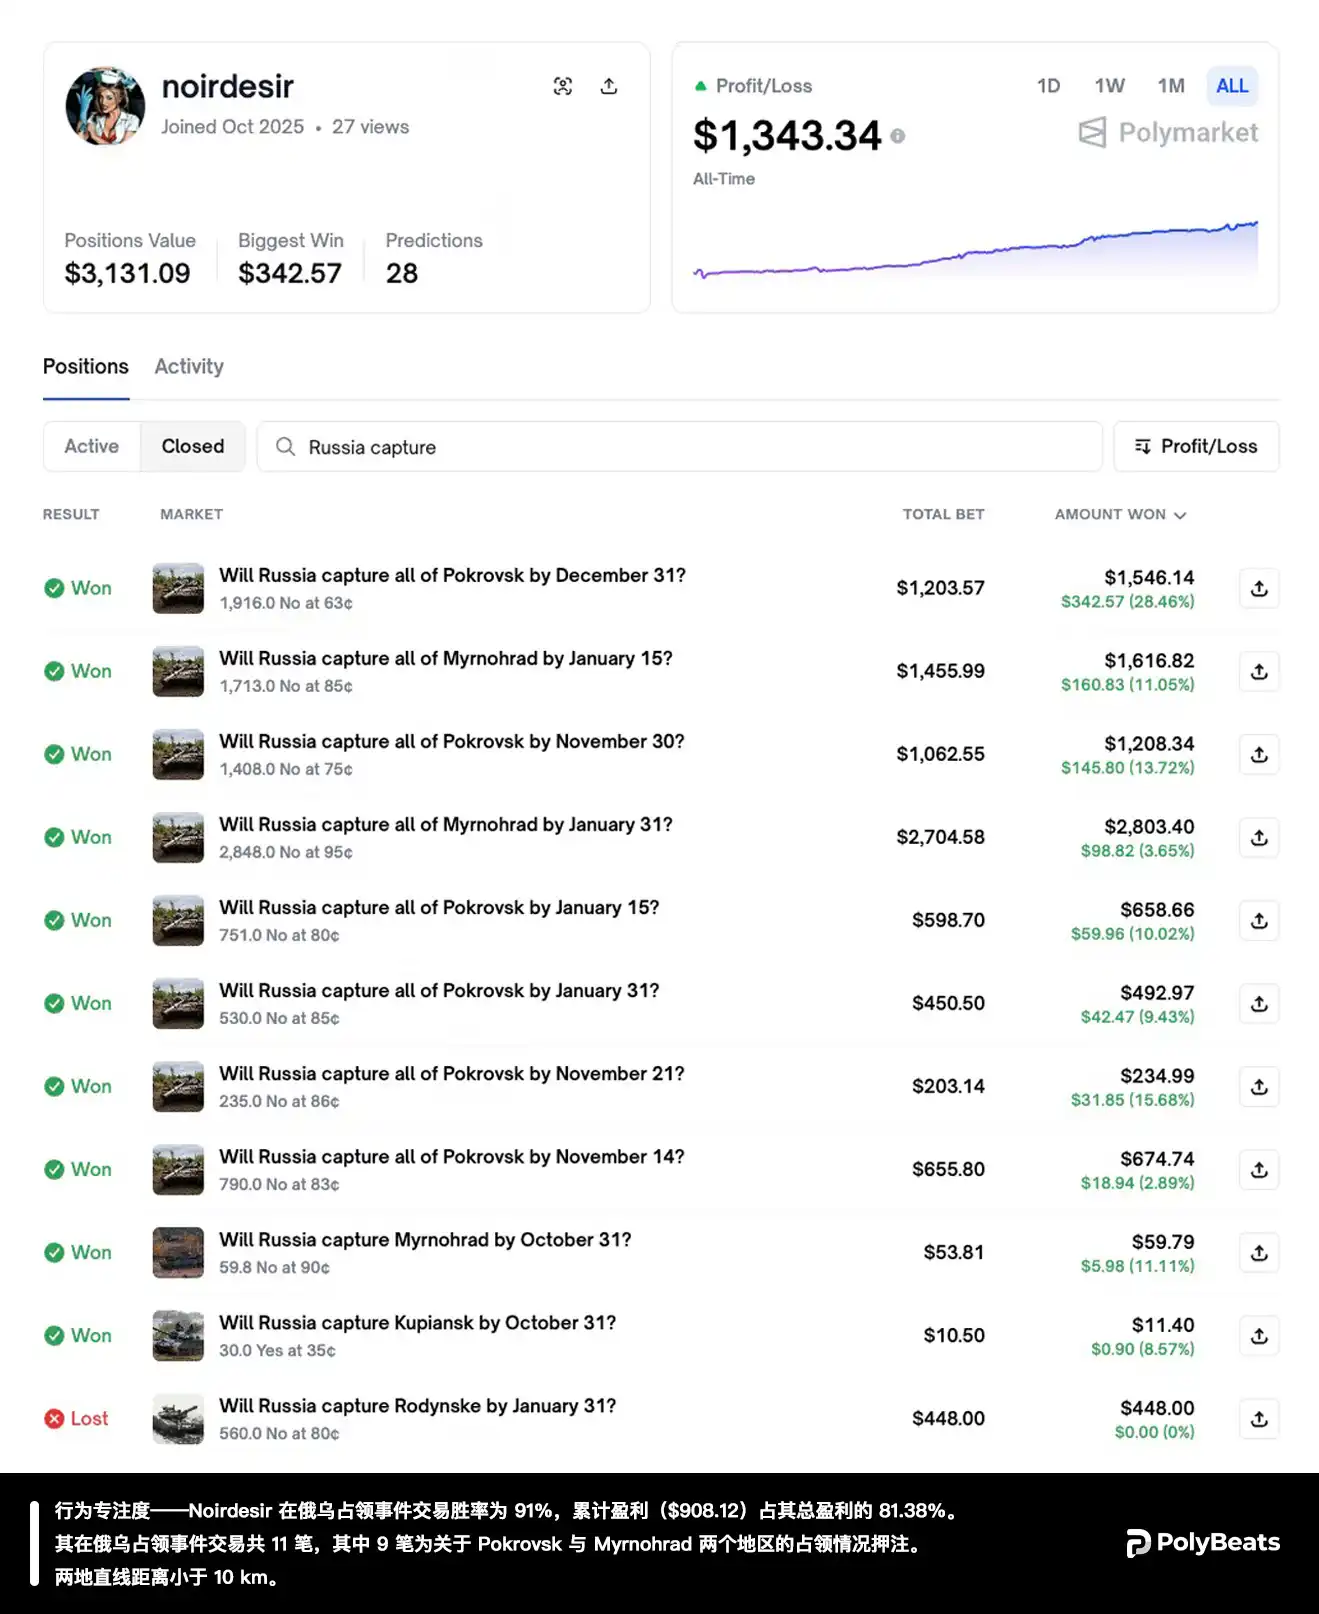Select the Closed positions toggle

click(x=193, y=446)
